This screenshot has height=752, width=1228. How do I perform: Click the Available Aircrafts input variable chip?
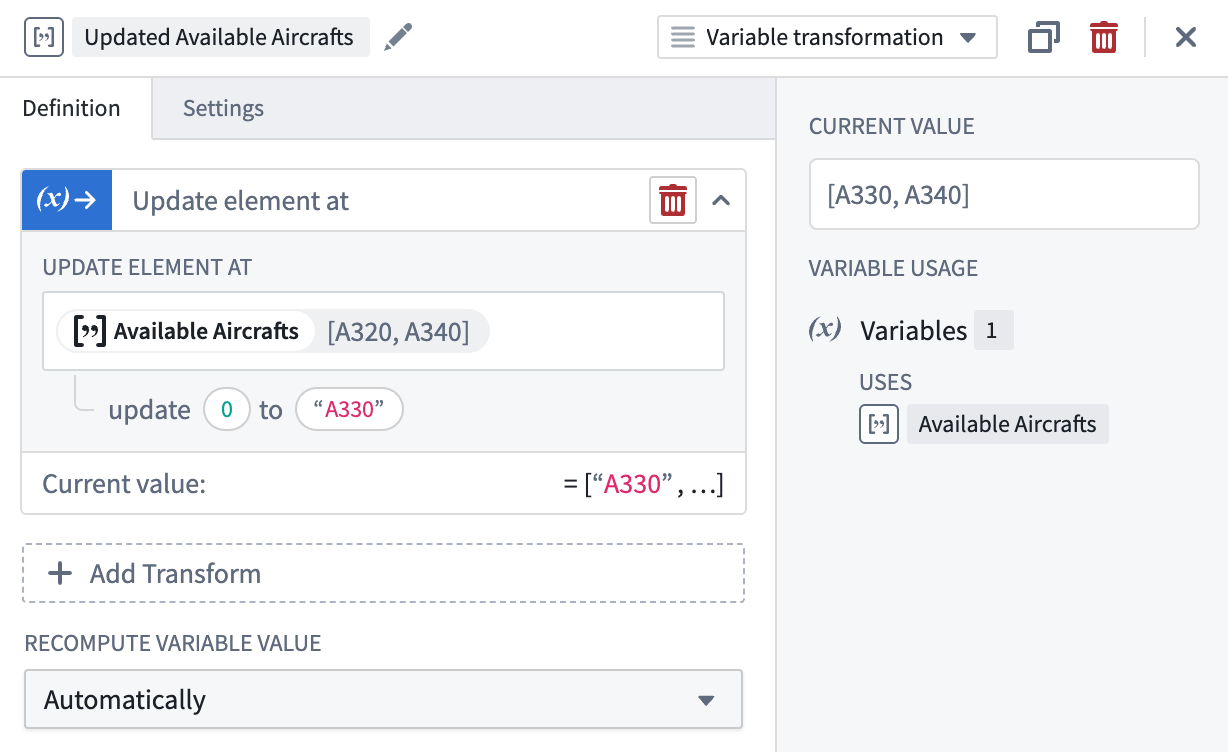[x=188, y=331]
